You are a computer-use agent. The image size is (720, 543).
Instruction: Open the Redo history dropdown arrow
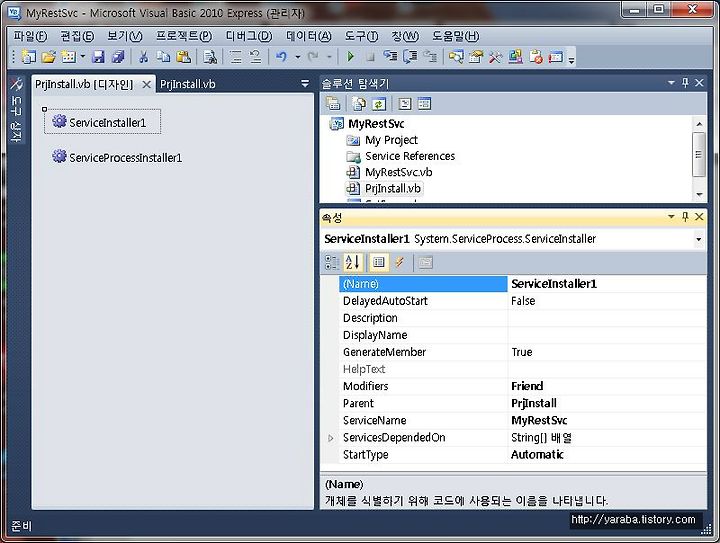pyautogui.click(x=329, y=57)
